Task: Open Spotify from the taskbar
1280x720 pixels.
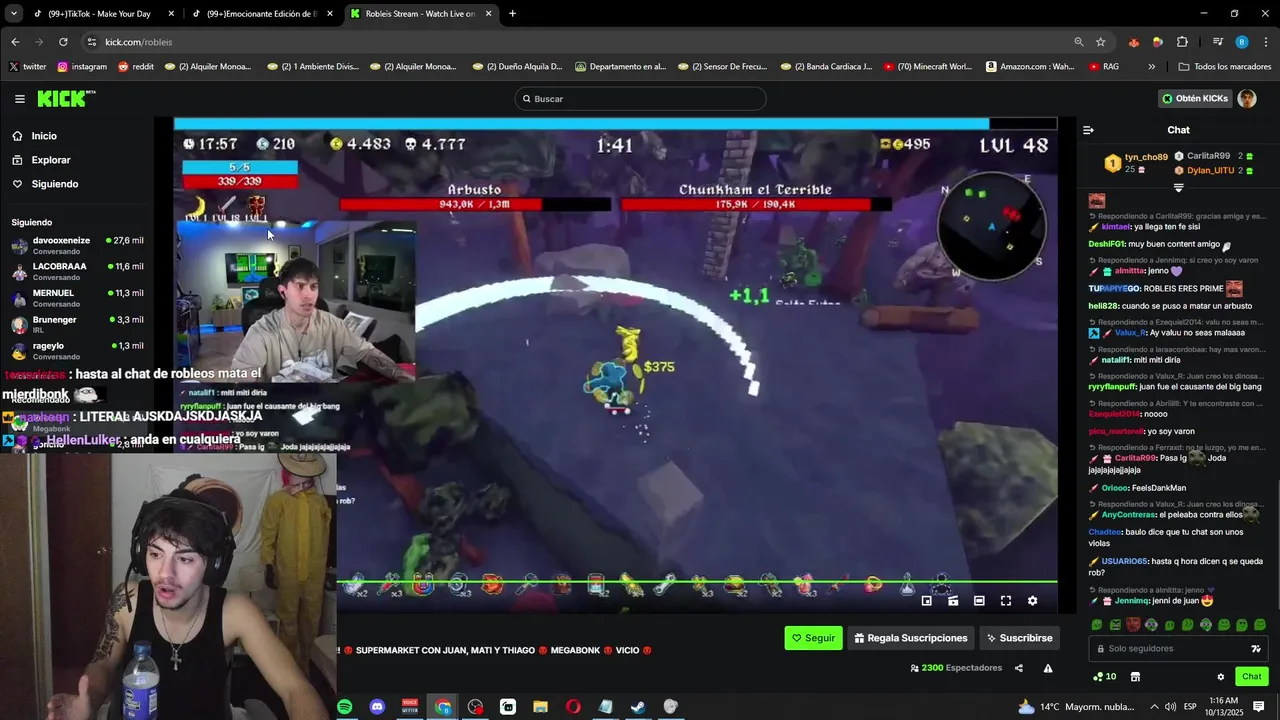Action: pyautogui.click(x=345, y=707)
